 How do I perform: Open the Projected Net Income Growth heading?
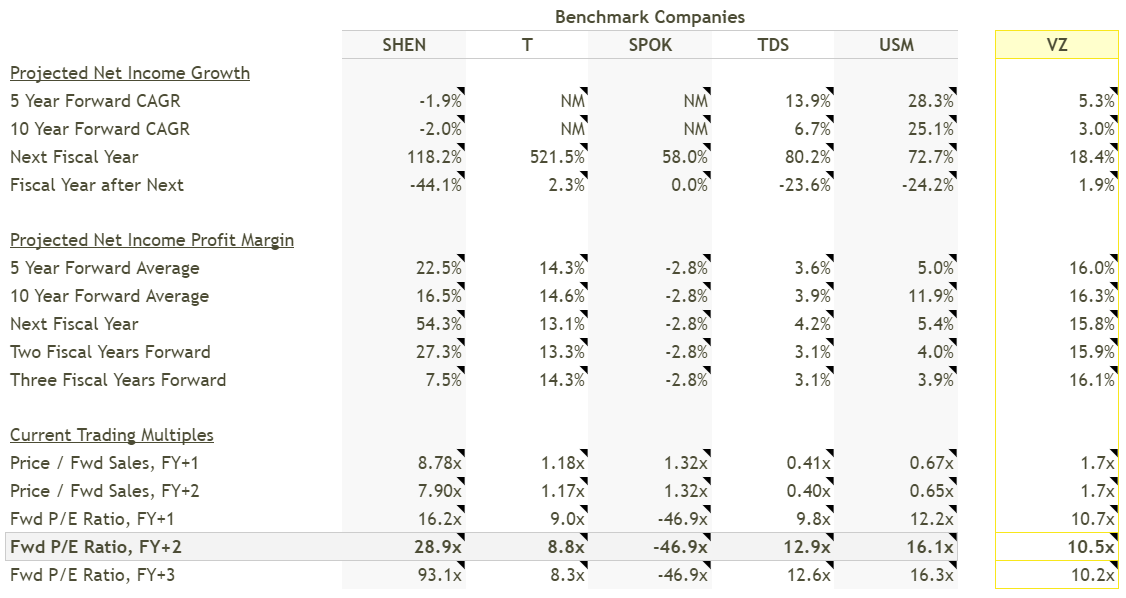pos(130,73)
